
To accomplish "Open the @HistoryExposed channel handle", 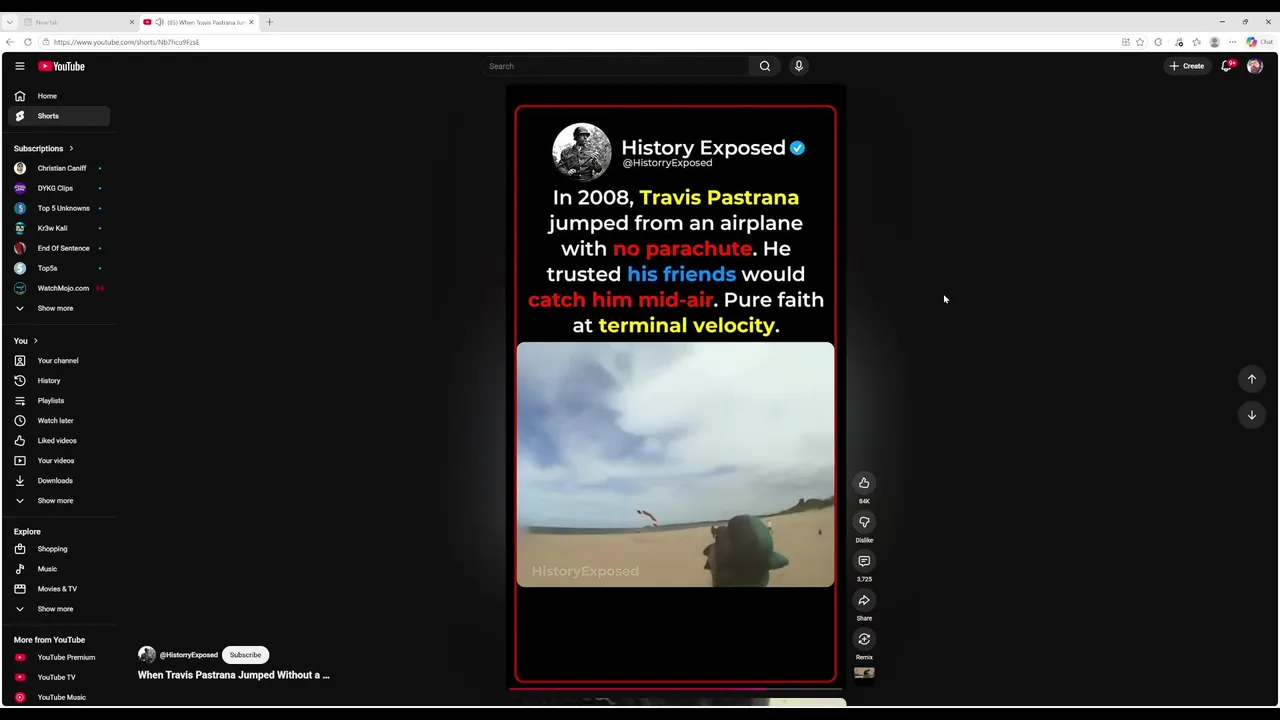I will click(188, 655).
